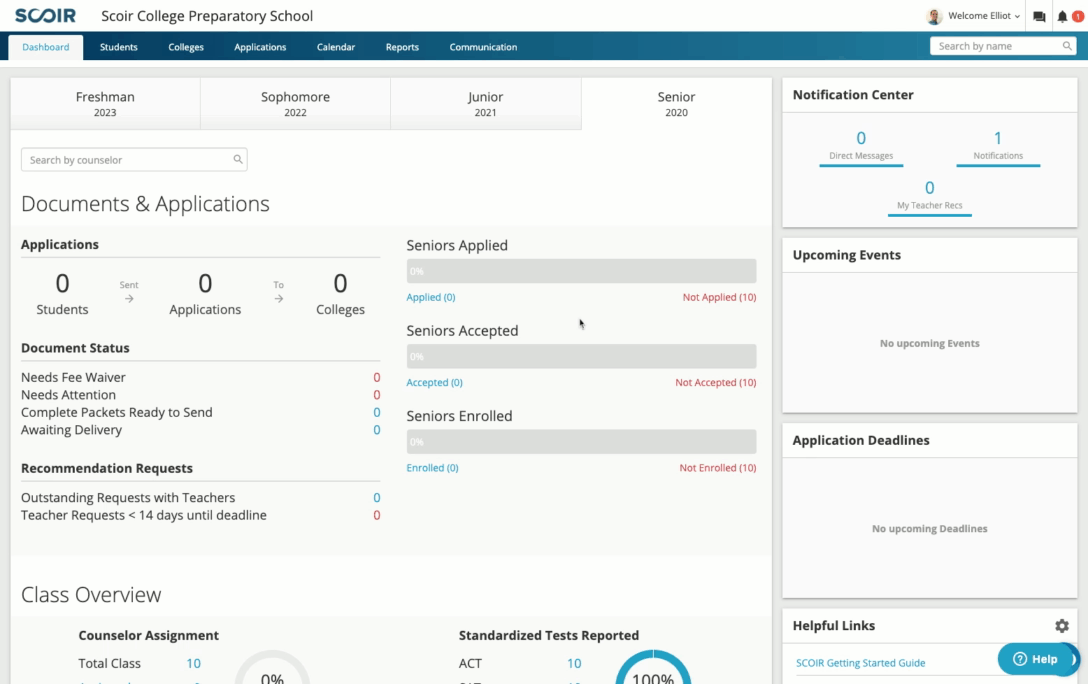The width and height of the screenshot is (1088, 684).
Task: Open the Welcome Elliot dropdown menu
Action: (984, 16)
